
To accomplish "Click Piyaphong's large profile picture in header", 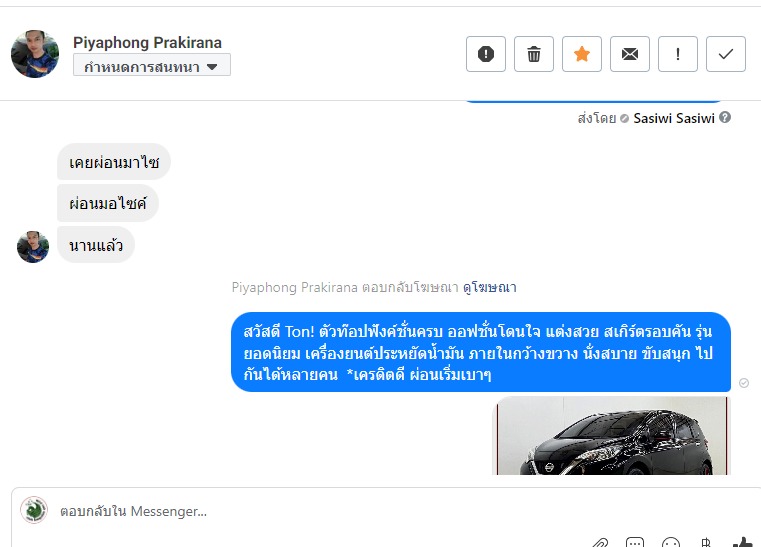I will coord(35,54).
